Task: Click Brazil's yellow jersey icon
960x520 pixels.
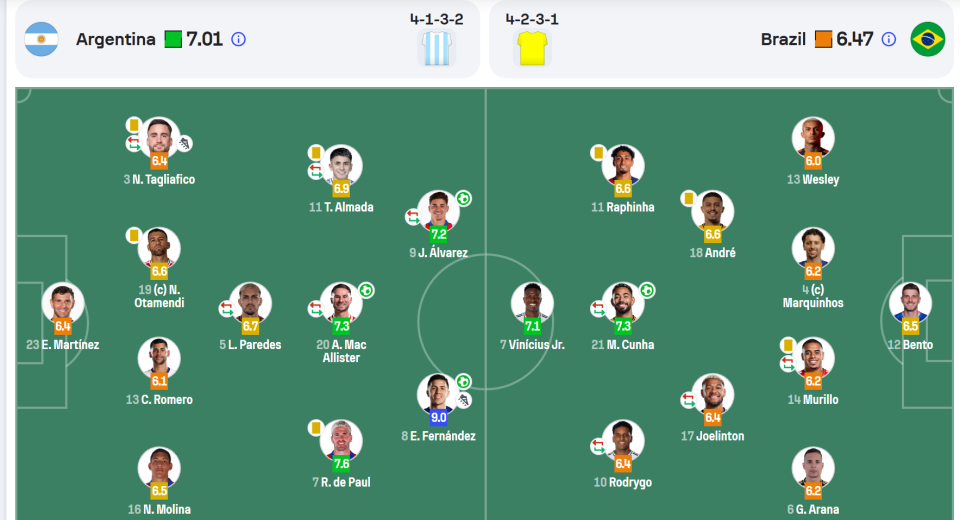Action: [x=532, y=48]
